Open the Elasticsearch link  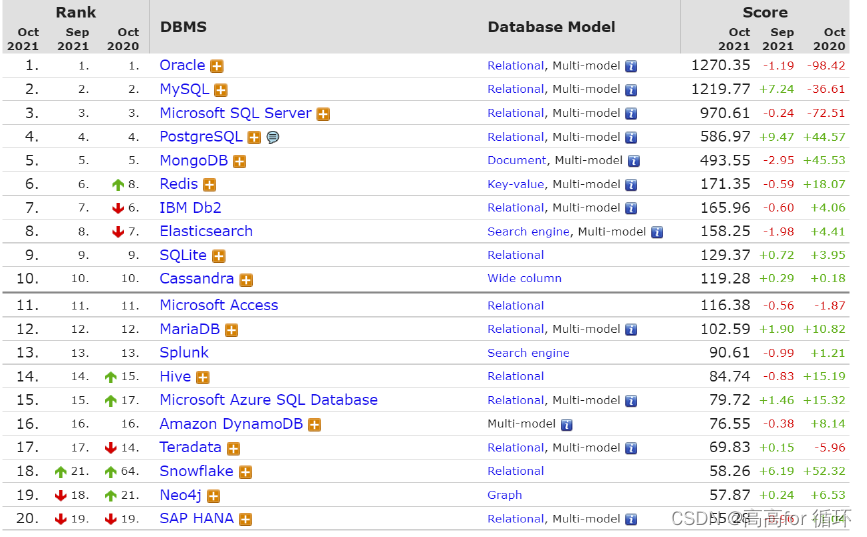pos(206,231)
